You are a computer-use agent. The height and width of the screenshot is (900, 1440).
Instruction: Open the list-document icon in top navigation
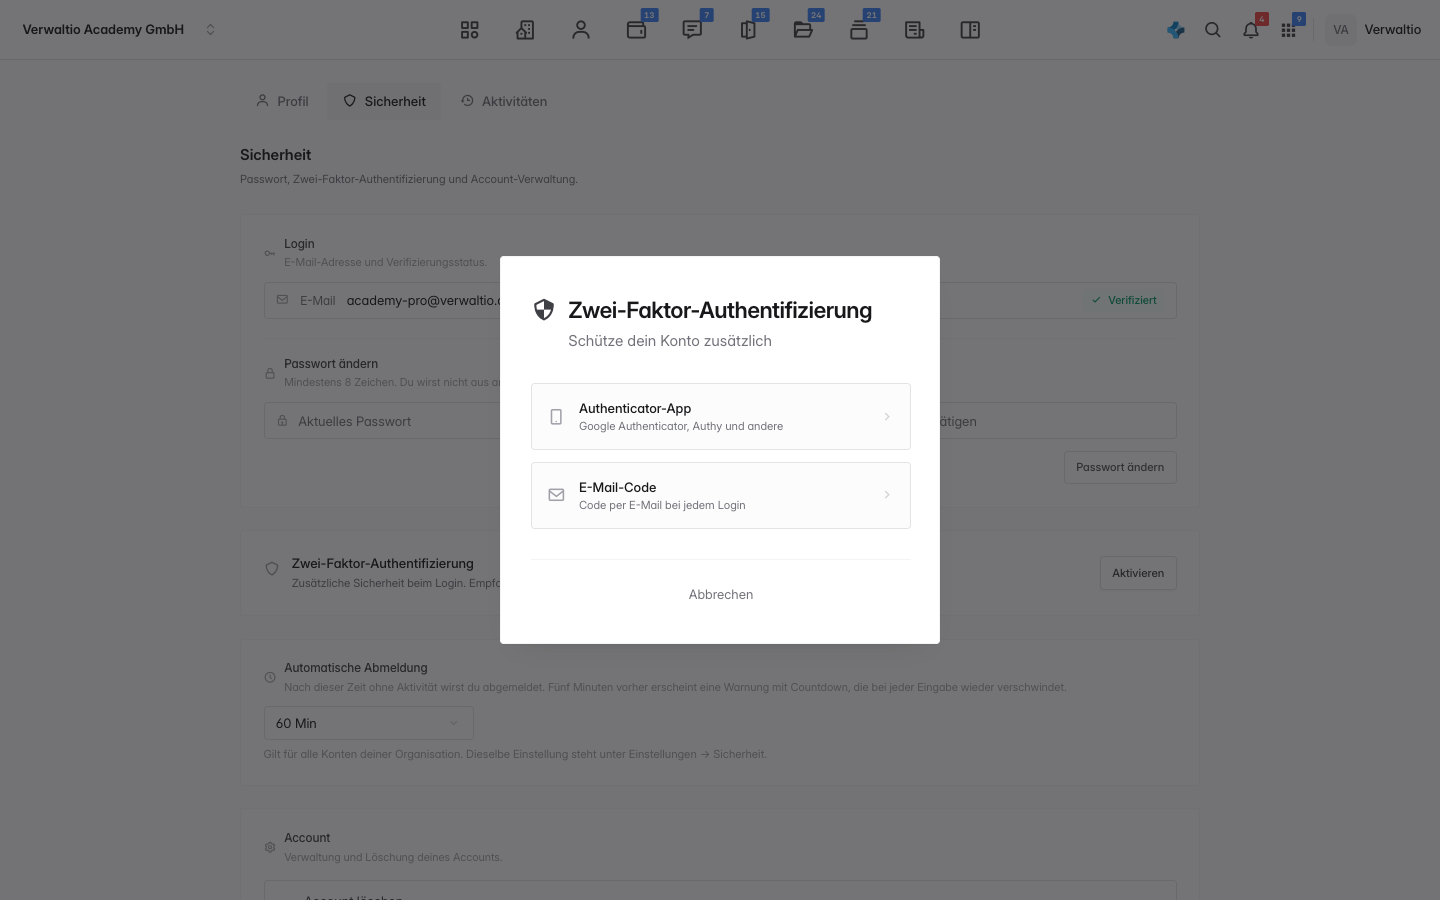point(914,30)
